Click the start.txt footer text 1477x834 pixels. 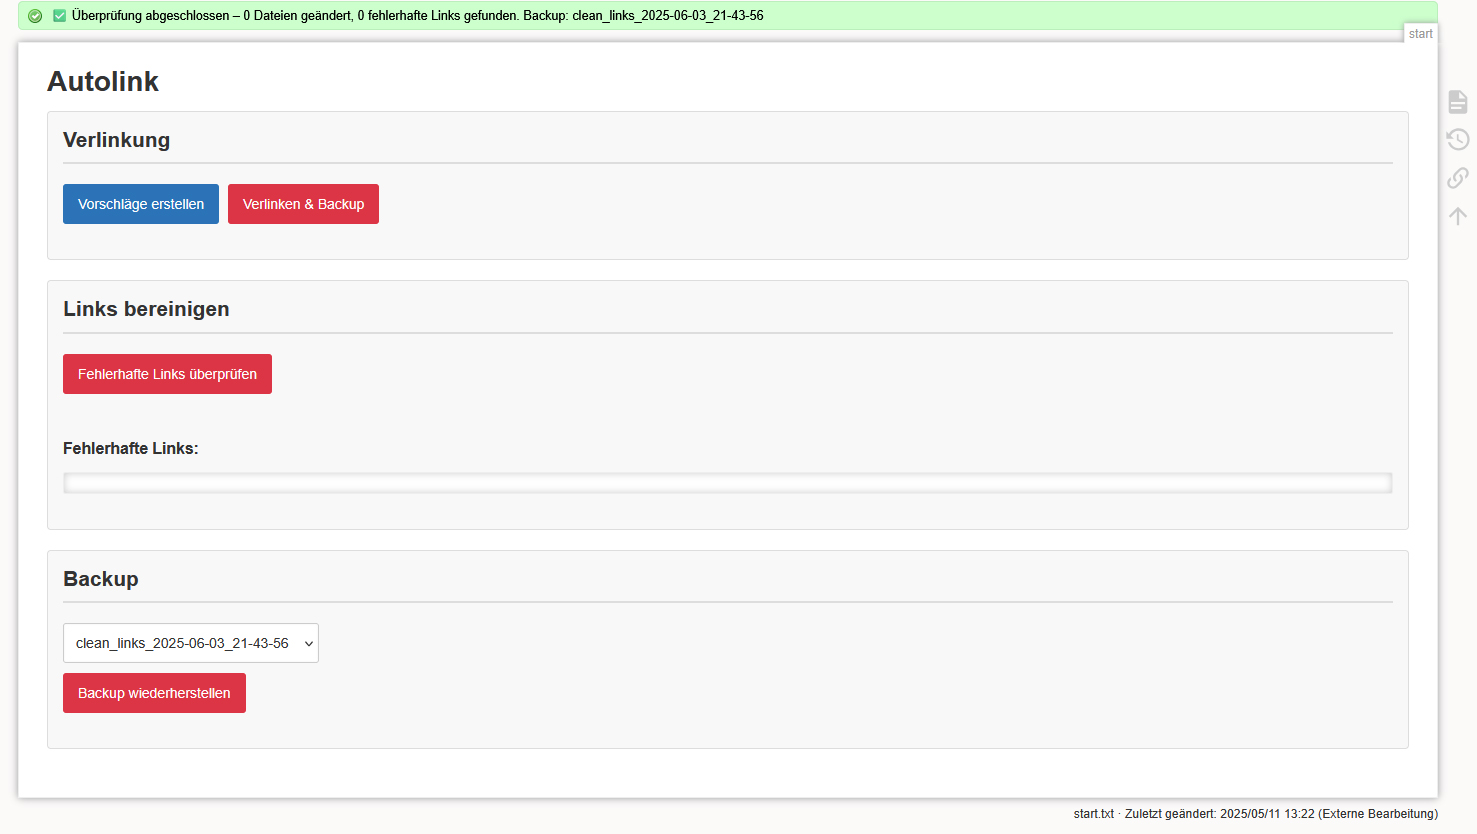tap(1093, 814)
